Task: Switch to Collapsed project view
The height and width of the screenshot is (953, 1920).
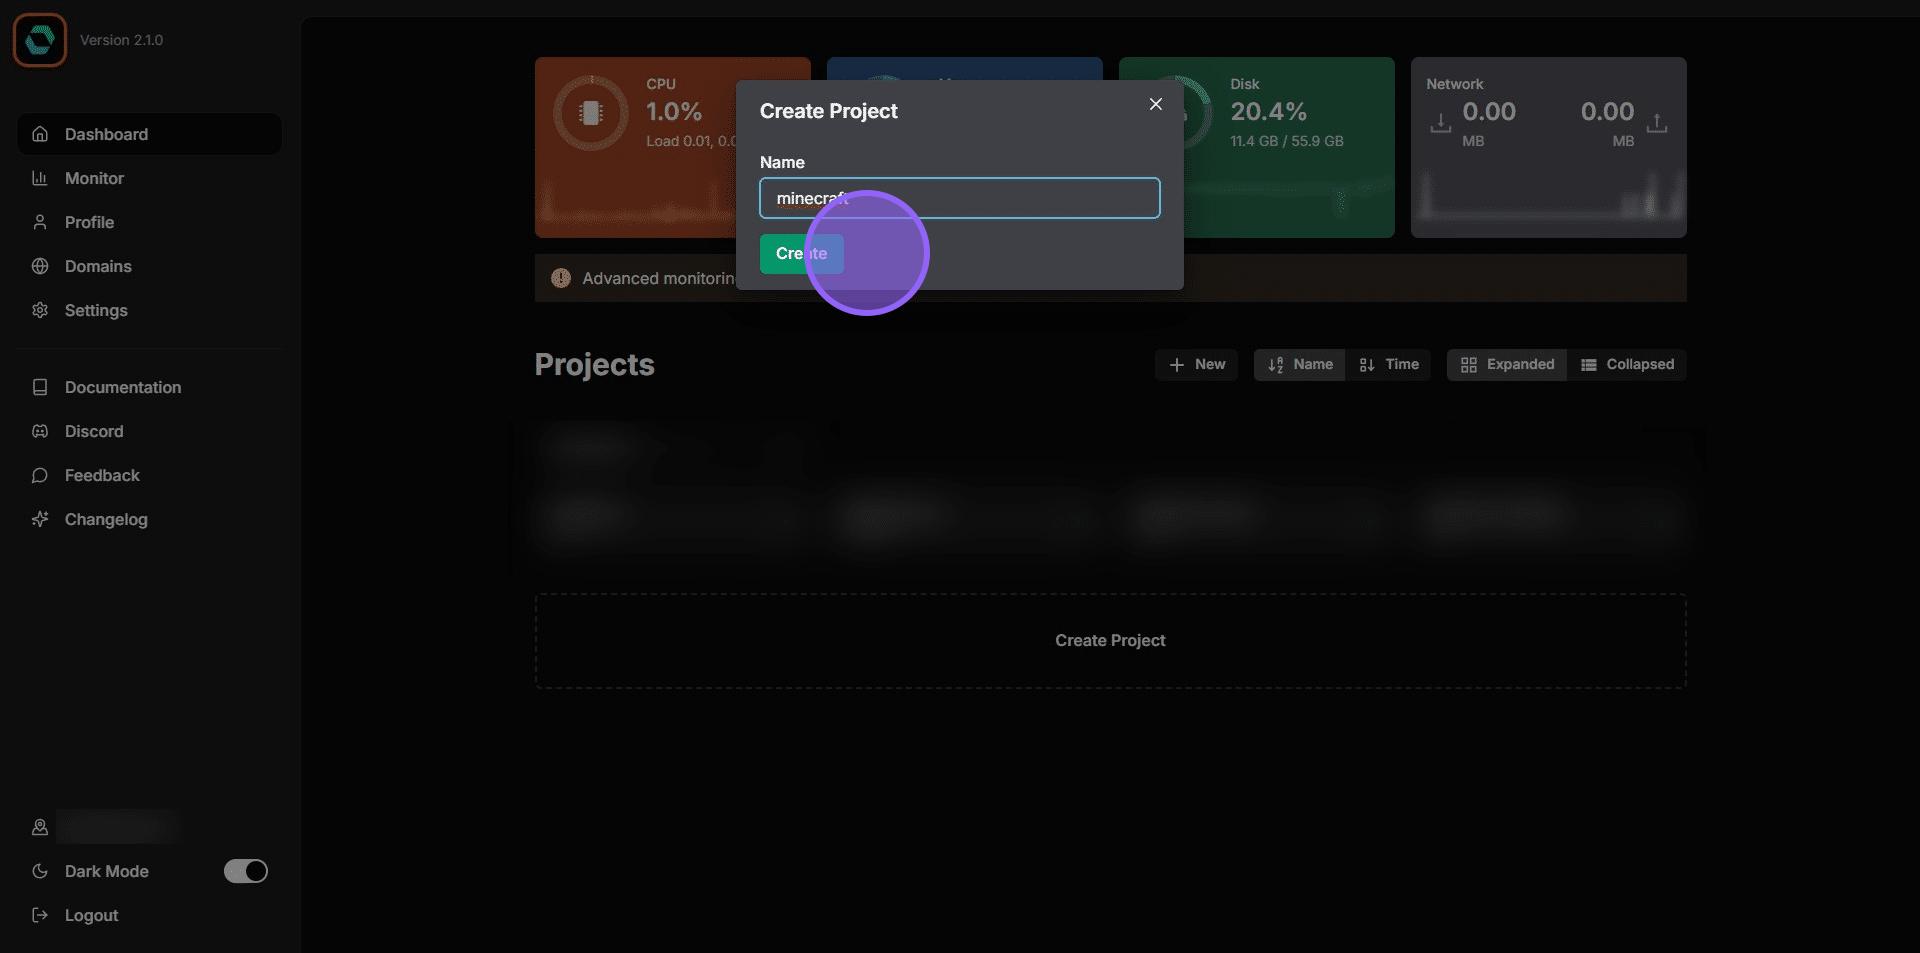Action: tap(1627, 365)
